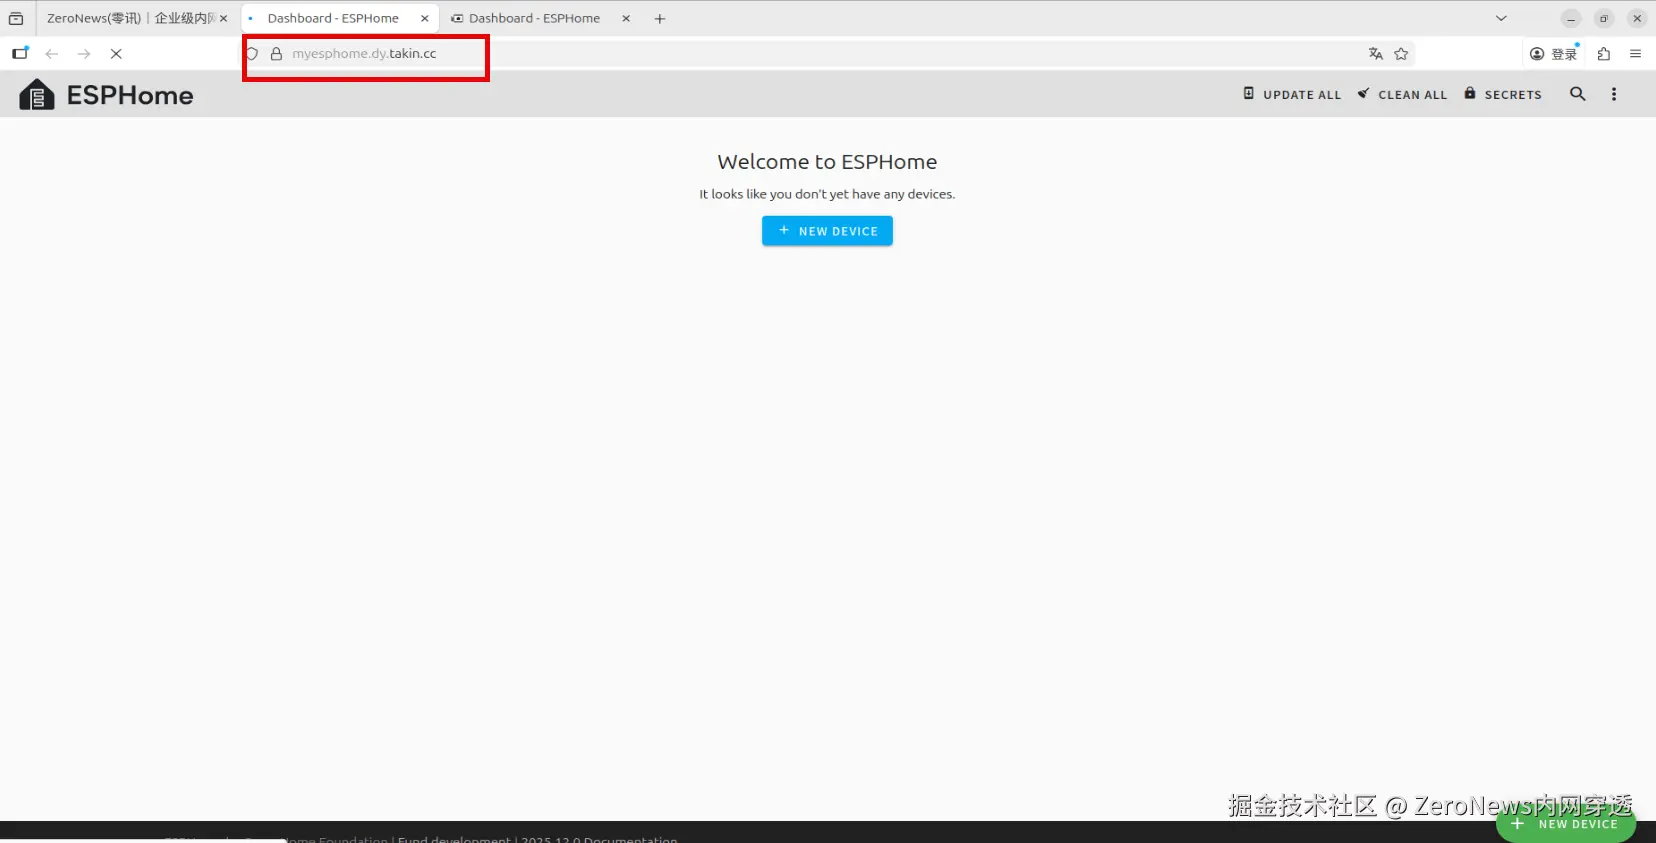The width and height of the screenshot is (1656, 843).
Task: Switch to the ZeroNews browser tab
Action: (130, 18)
